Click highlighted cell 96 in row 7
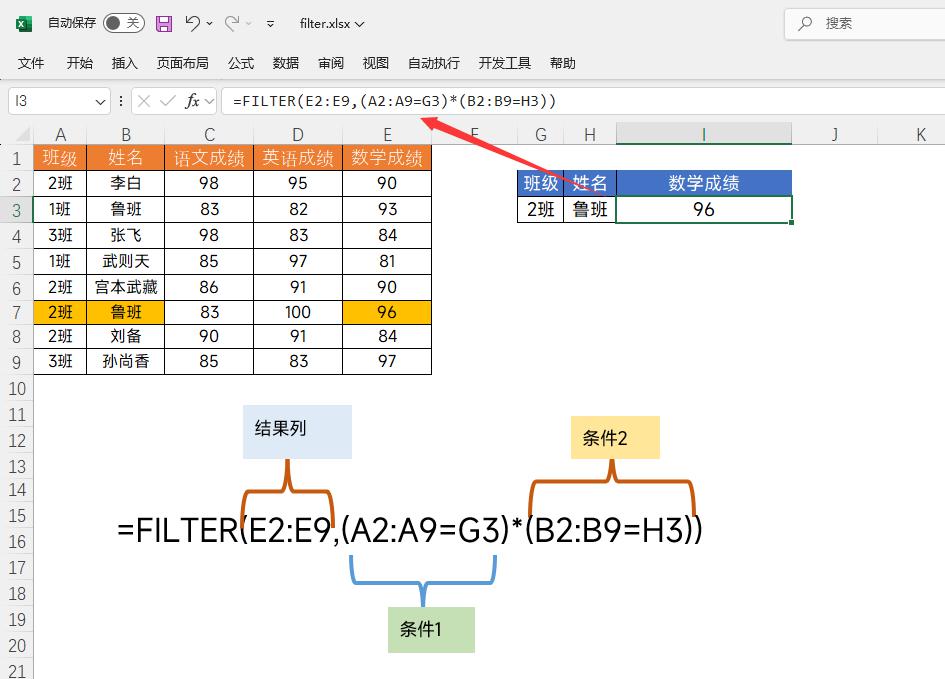Screen dimensions: 945x679 tap(387, 312)
